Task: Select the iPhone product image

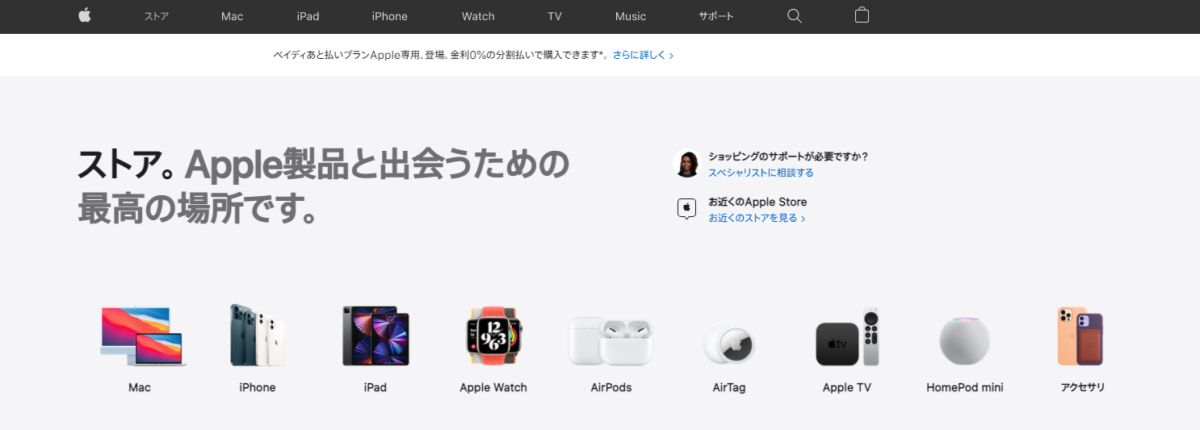Action: pyautogui.click(x=257, y=335)
